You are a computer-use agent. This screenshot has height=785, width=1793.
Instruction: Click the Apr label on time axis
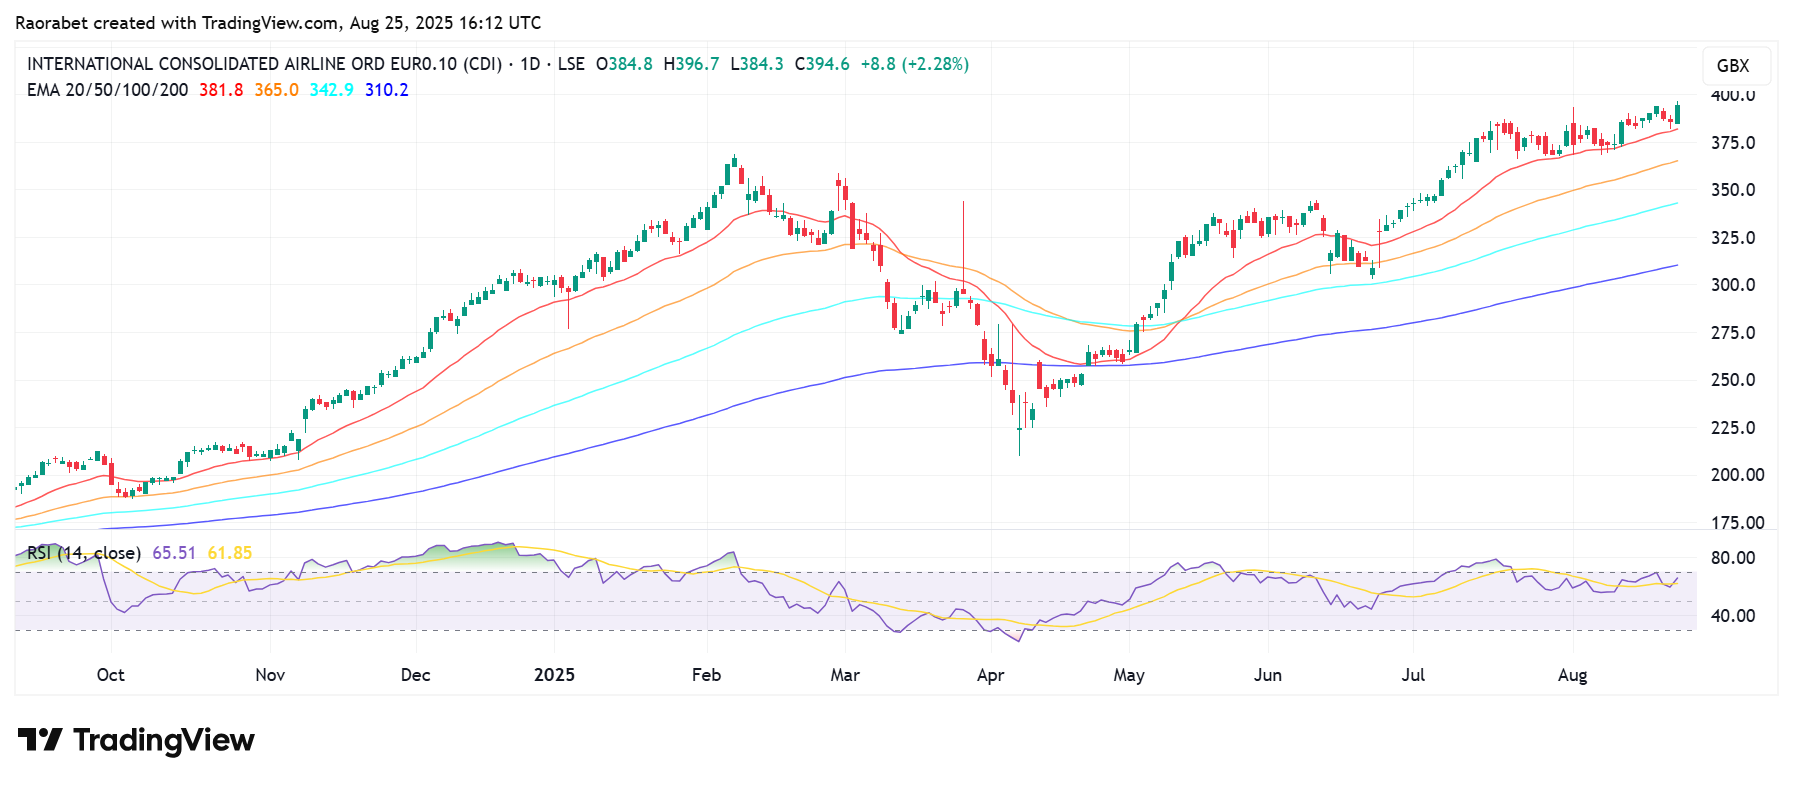990,675
